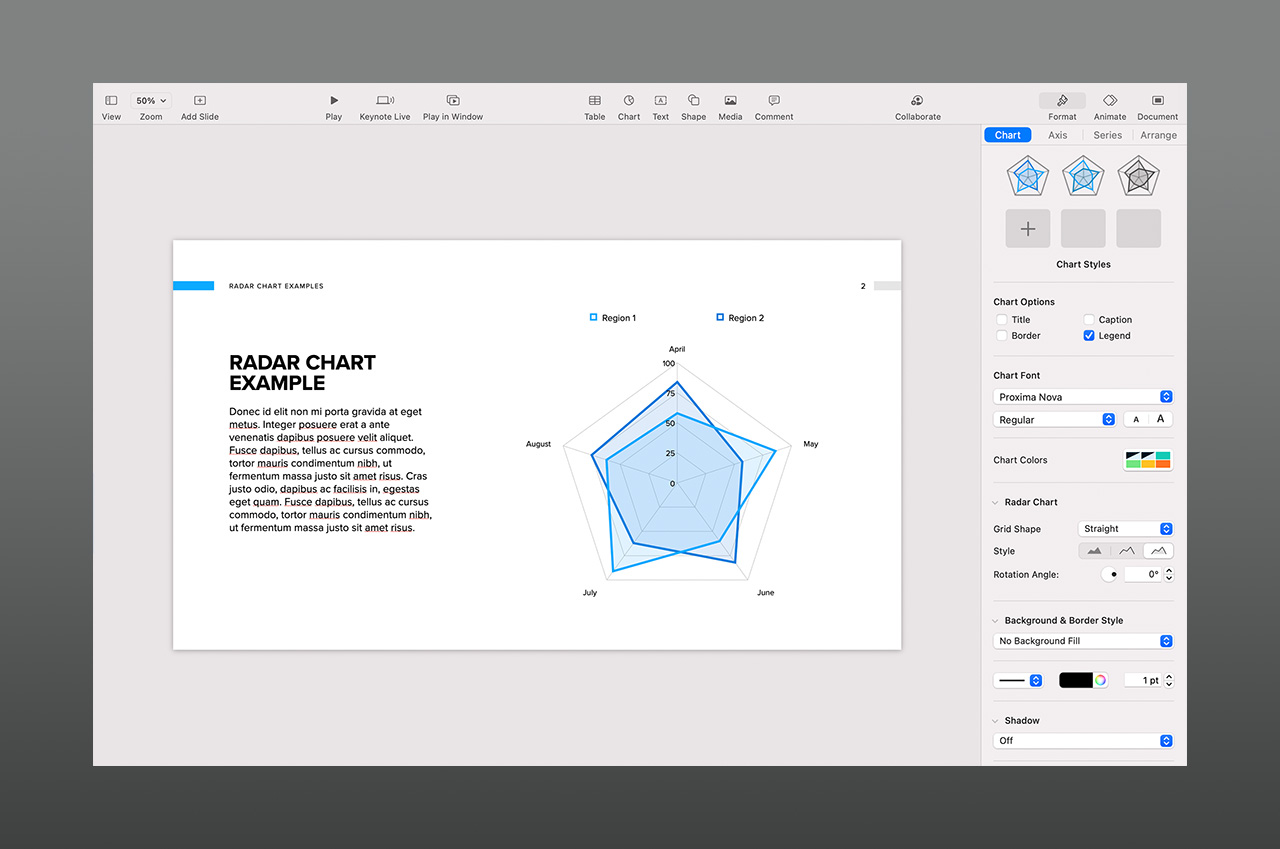Image resolution: width=1280 pixels, height=849 pixels.
Task: Insert a Table using the toolbar icon
Action: tap(595, 101)
